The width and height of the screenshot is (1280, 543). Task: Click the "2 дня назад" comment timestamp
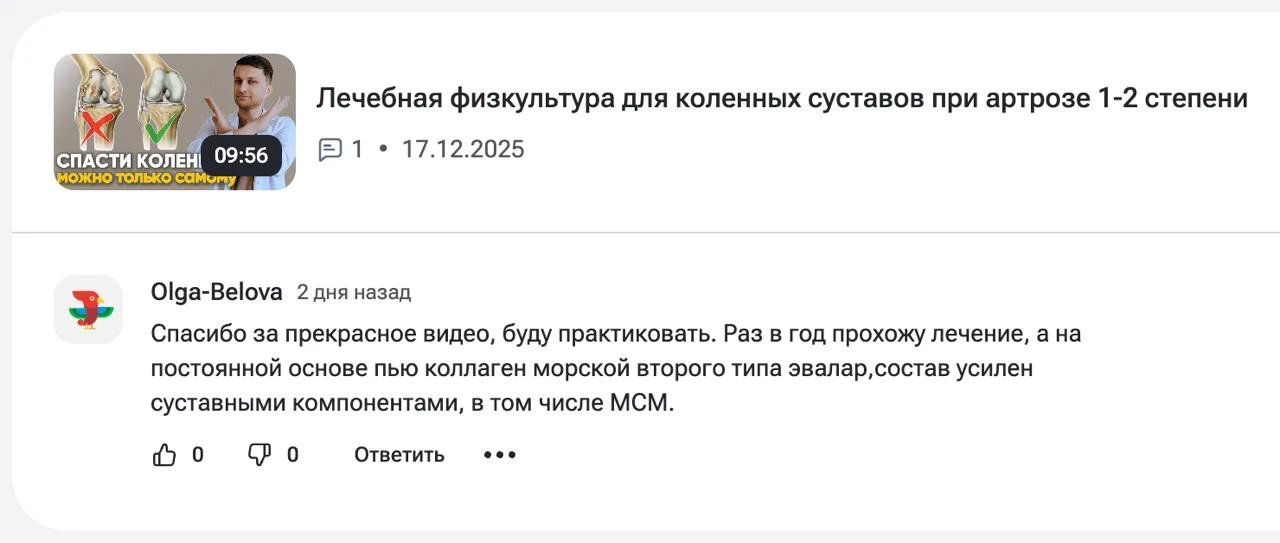pos(354,293)
